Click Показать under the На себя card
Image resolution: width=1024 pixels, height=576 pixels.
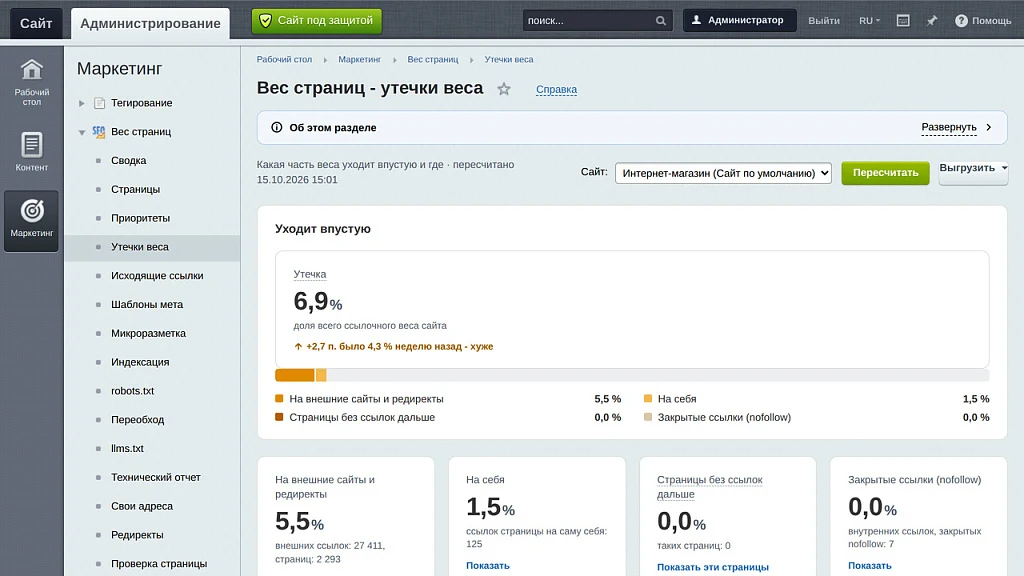tap(488, 566)
